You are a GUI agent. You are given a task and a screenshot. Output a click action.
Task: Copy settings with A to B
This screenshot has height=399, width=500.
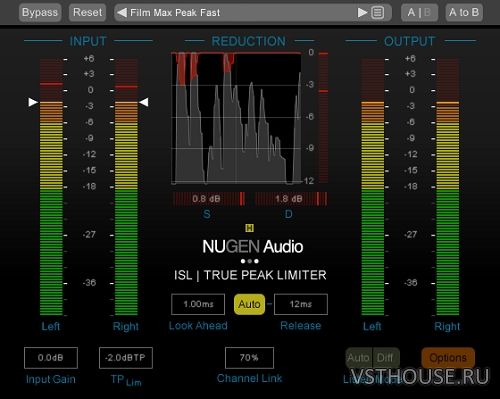click(x=464, y=13)
